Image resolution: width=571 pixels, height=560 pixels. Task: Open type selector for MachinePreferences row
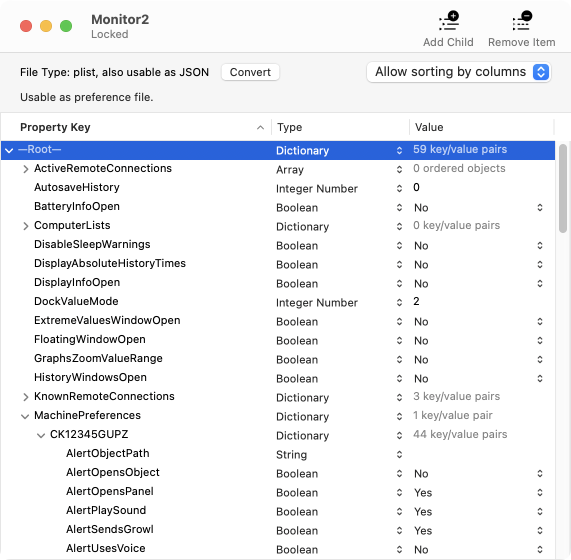point(399,416)
